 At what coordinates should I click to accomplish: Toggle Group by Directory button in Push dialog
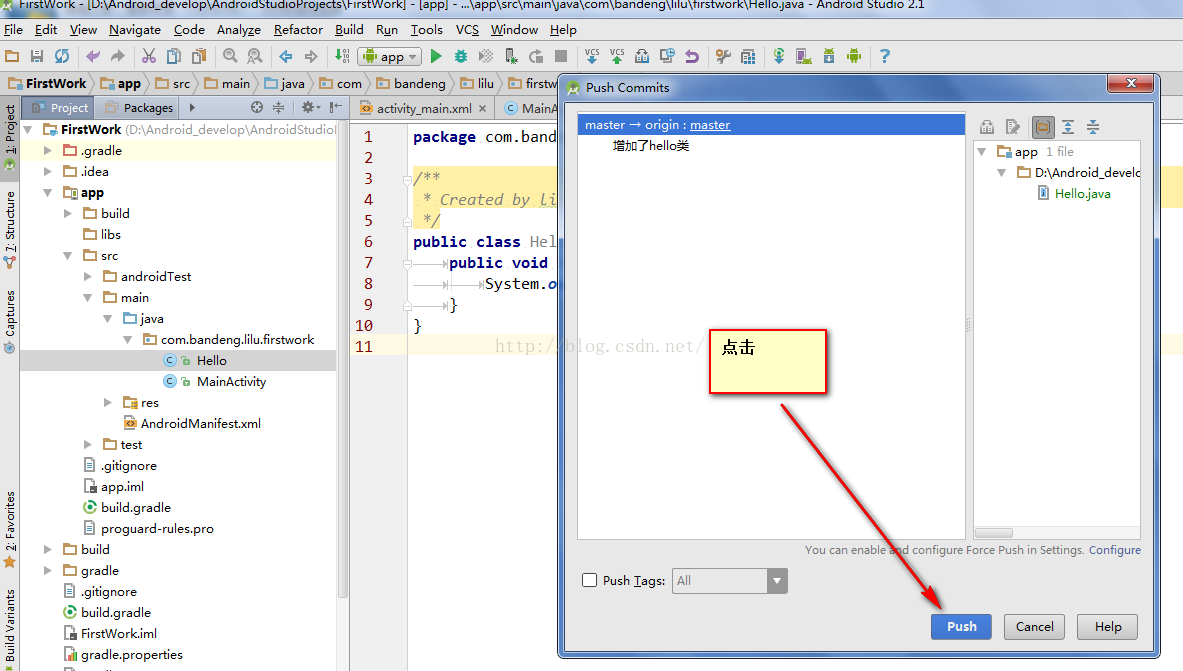1043,127
